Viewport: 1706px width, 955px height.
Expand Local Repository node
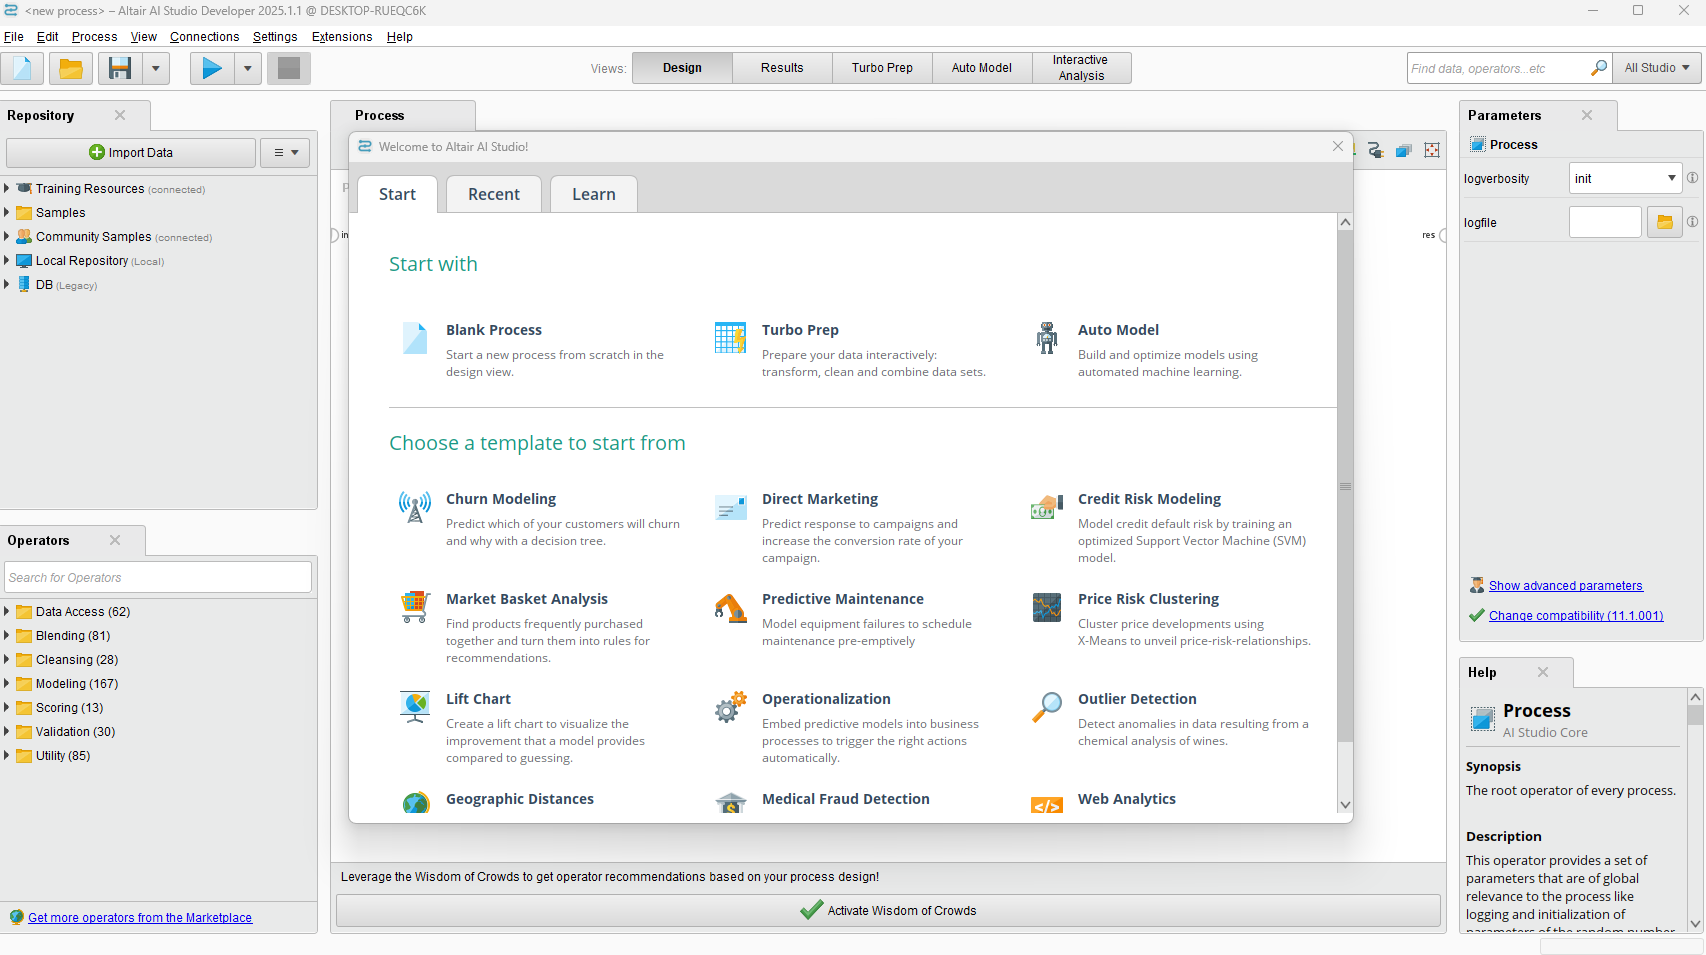[x=6, y=260]
